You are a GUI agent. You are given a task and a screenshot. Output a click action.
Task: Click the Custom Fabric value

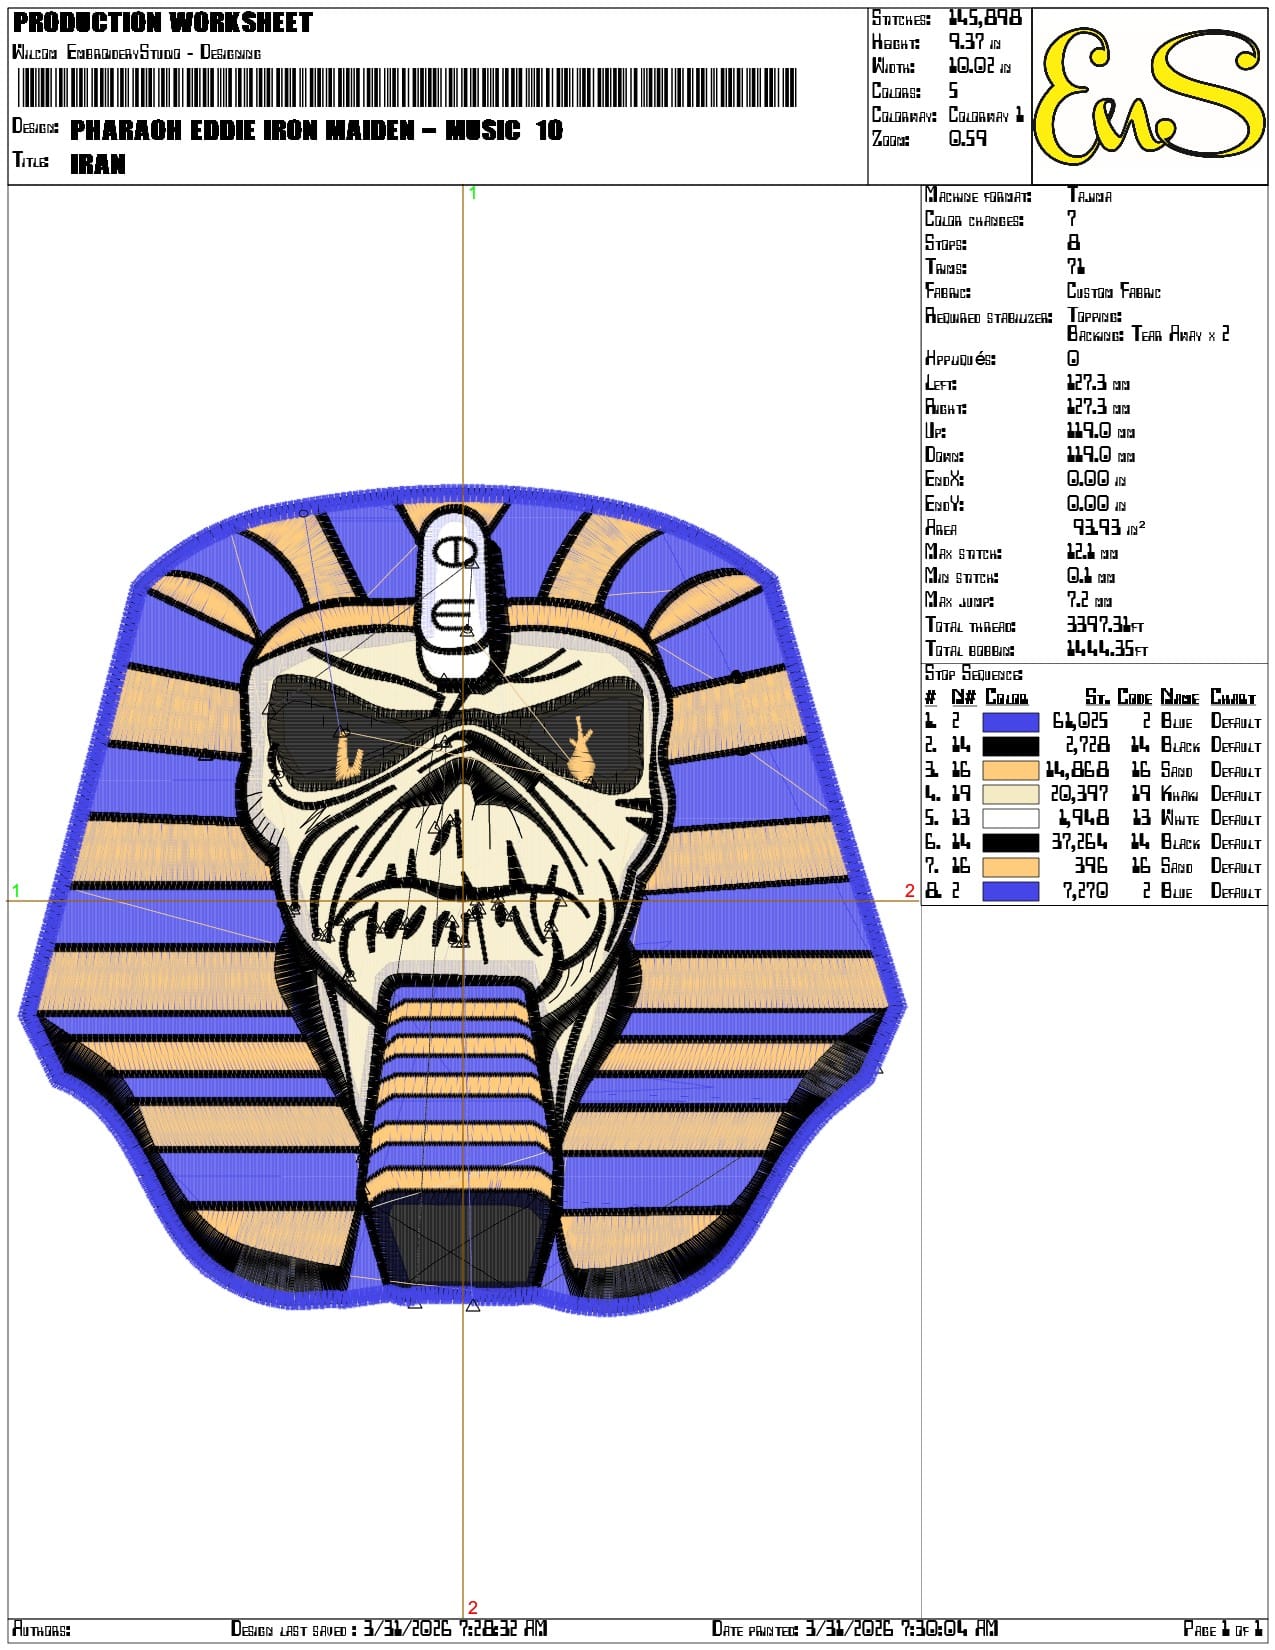point(1113,292)
